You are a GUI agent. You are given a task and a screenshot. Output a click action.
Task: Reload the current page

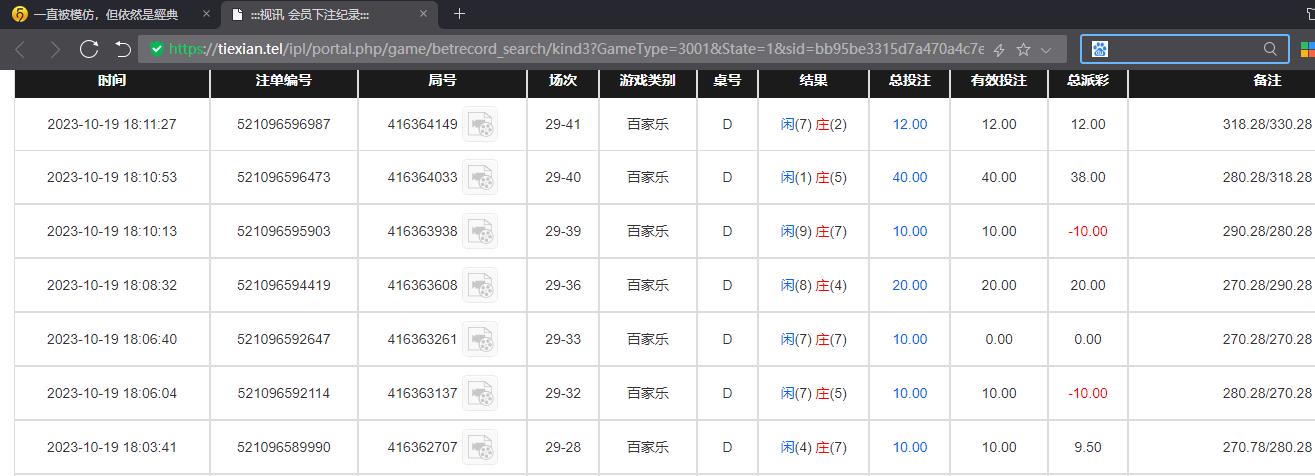tap(89, 49)
